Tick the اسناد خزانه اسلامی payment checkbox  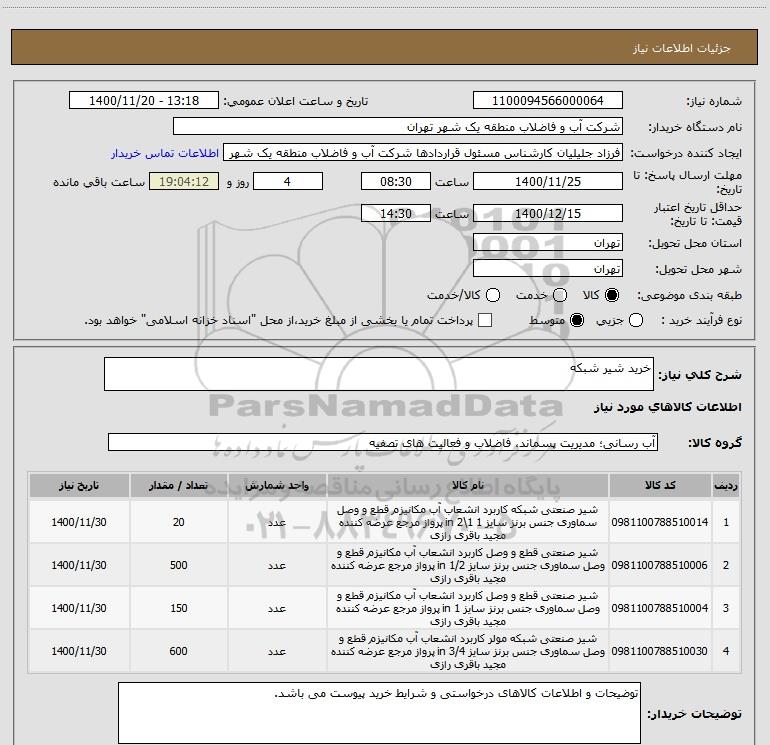[x=485, y=321]
